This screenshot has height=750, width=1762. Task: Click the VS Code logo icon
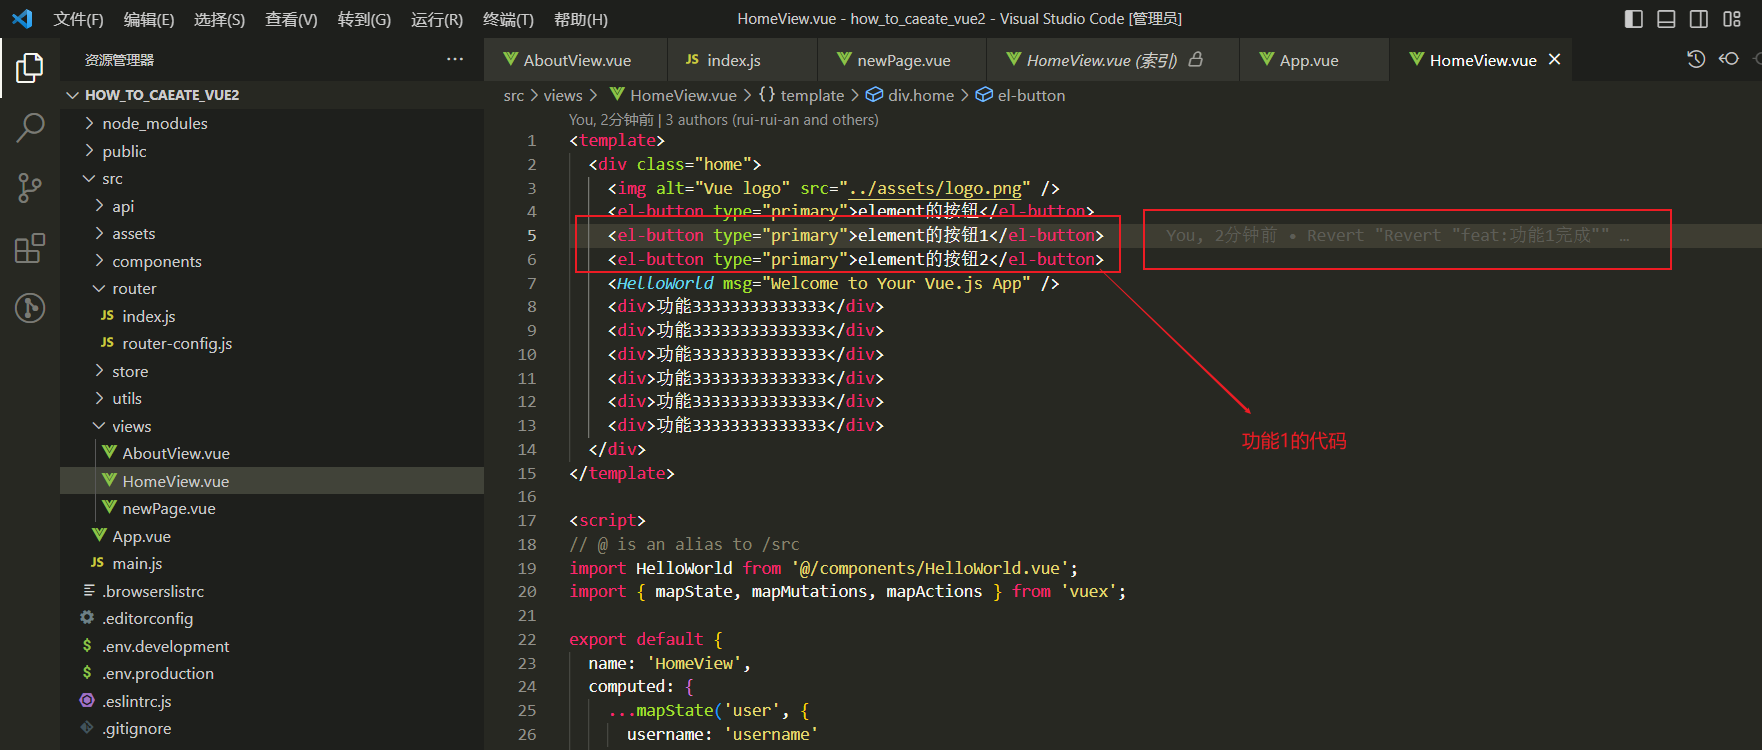[22, 19]
